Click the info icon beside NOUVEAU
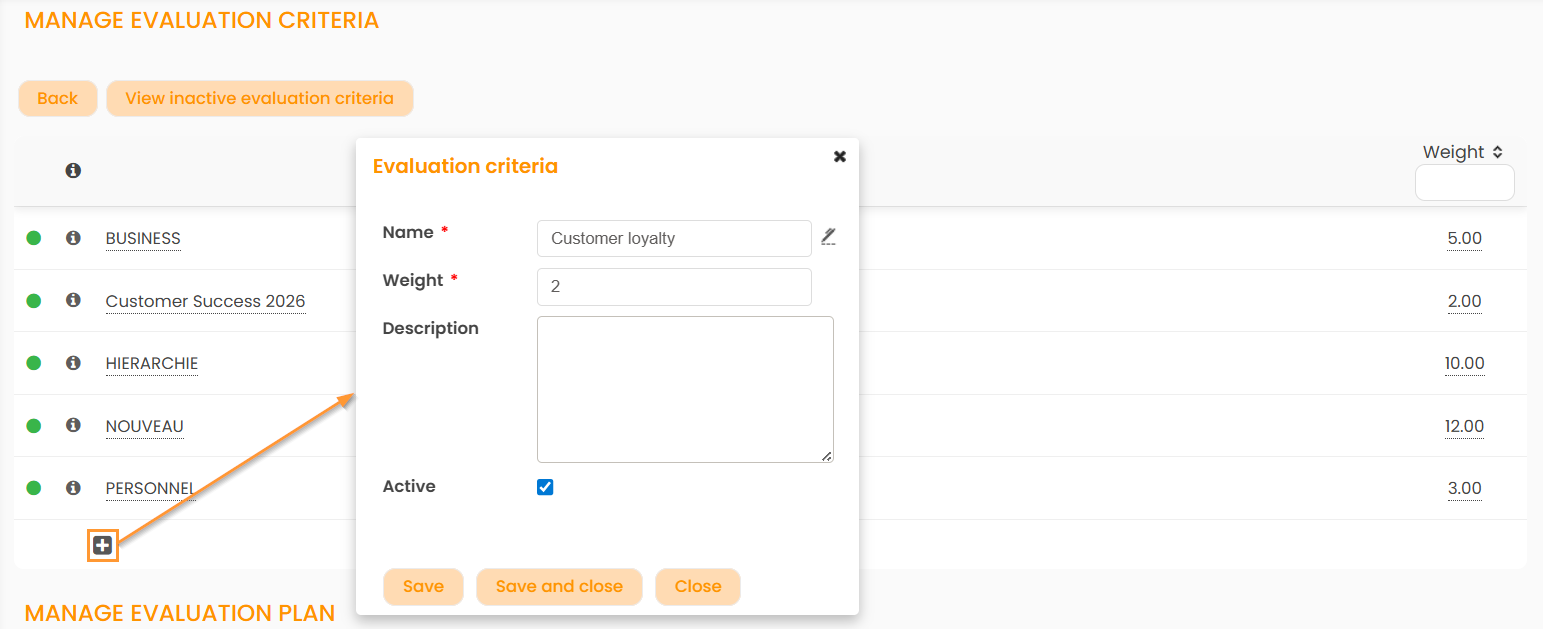The width and height of the screenshot is (1543, 629). pos(73,425)
